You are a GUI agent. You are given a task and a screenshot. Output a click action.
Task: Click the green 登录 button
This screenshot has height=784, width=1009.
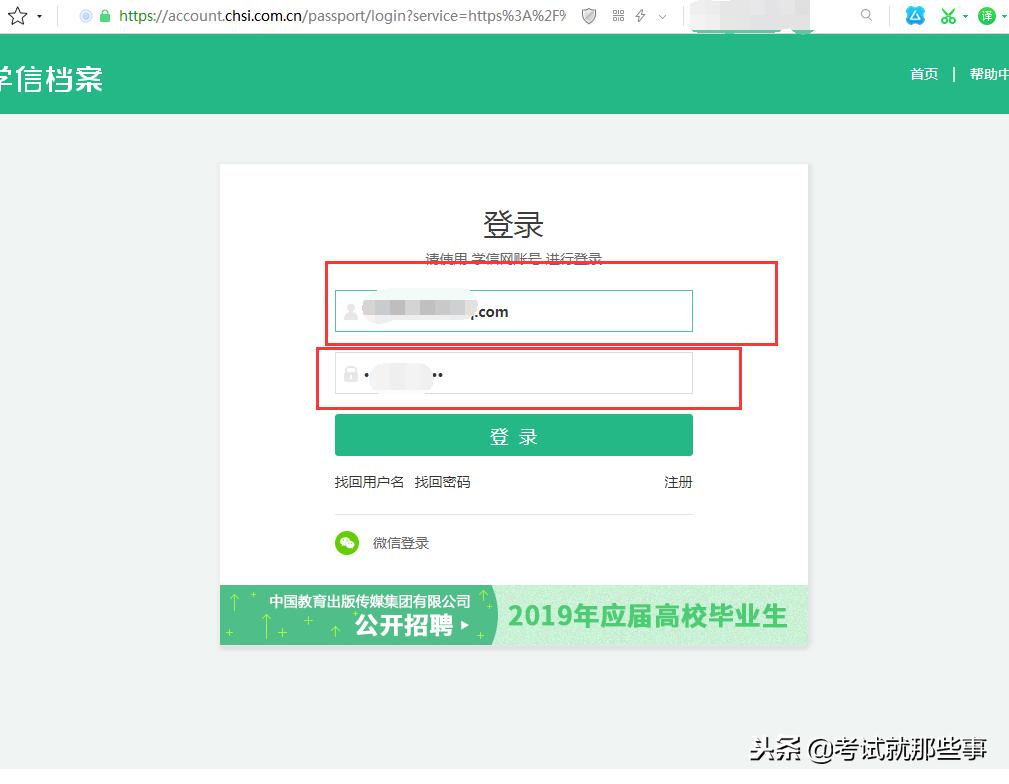pyautogui.click(x=513, y=435)
